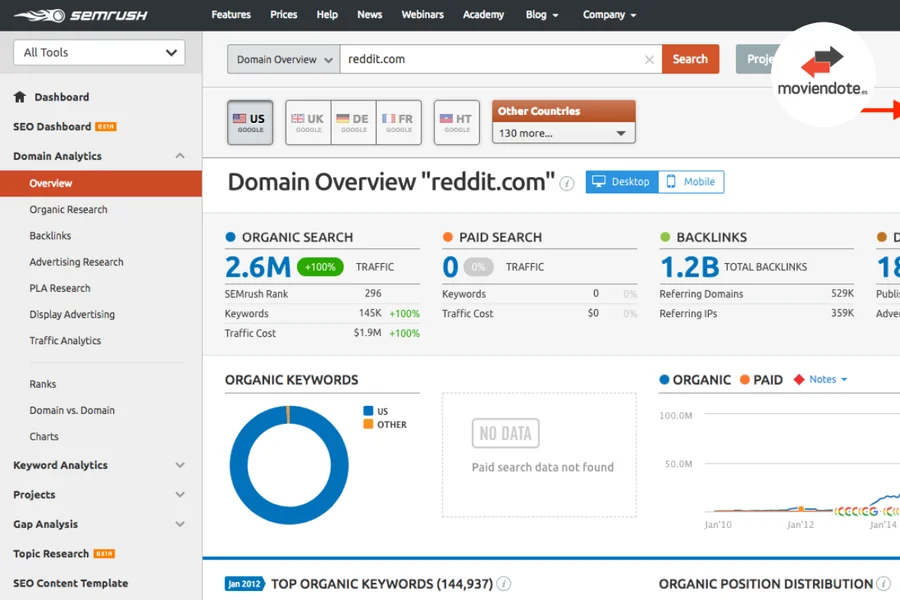Open the All Tools dropdown
900x600 pixels.
pos(100,53)
